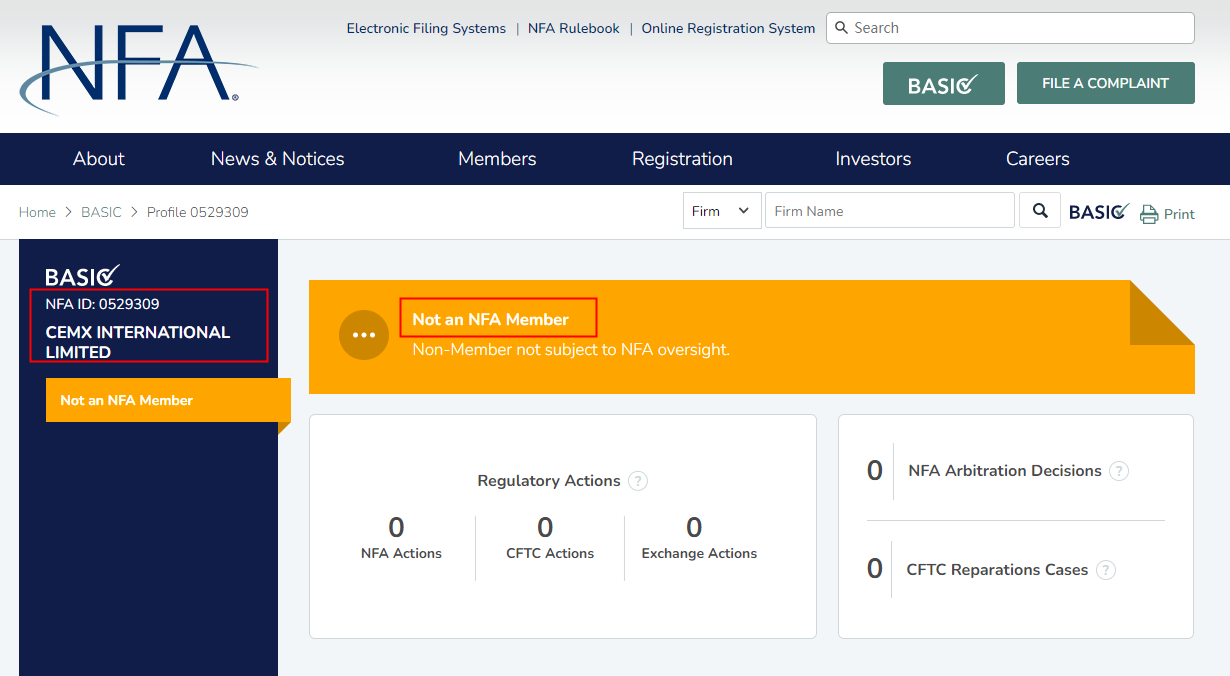Viewport: 1230px width, 676px height.
Task: Click the CFTC Actions count
Action: tap(545, 527)
